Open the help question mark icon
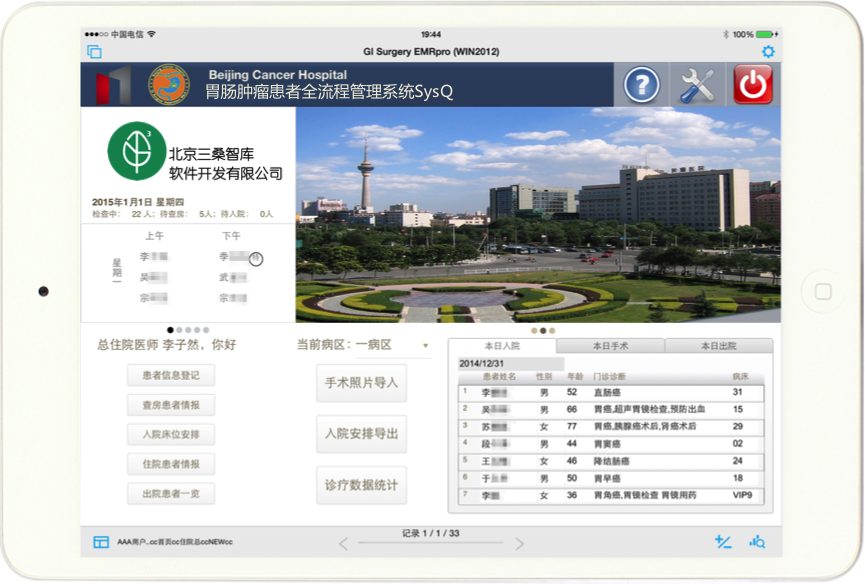 pyautogui.click(x=642, y=86)
